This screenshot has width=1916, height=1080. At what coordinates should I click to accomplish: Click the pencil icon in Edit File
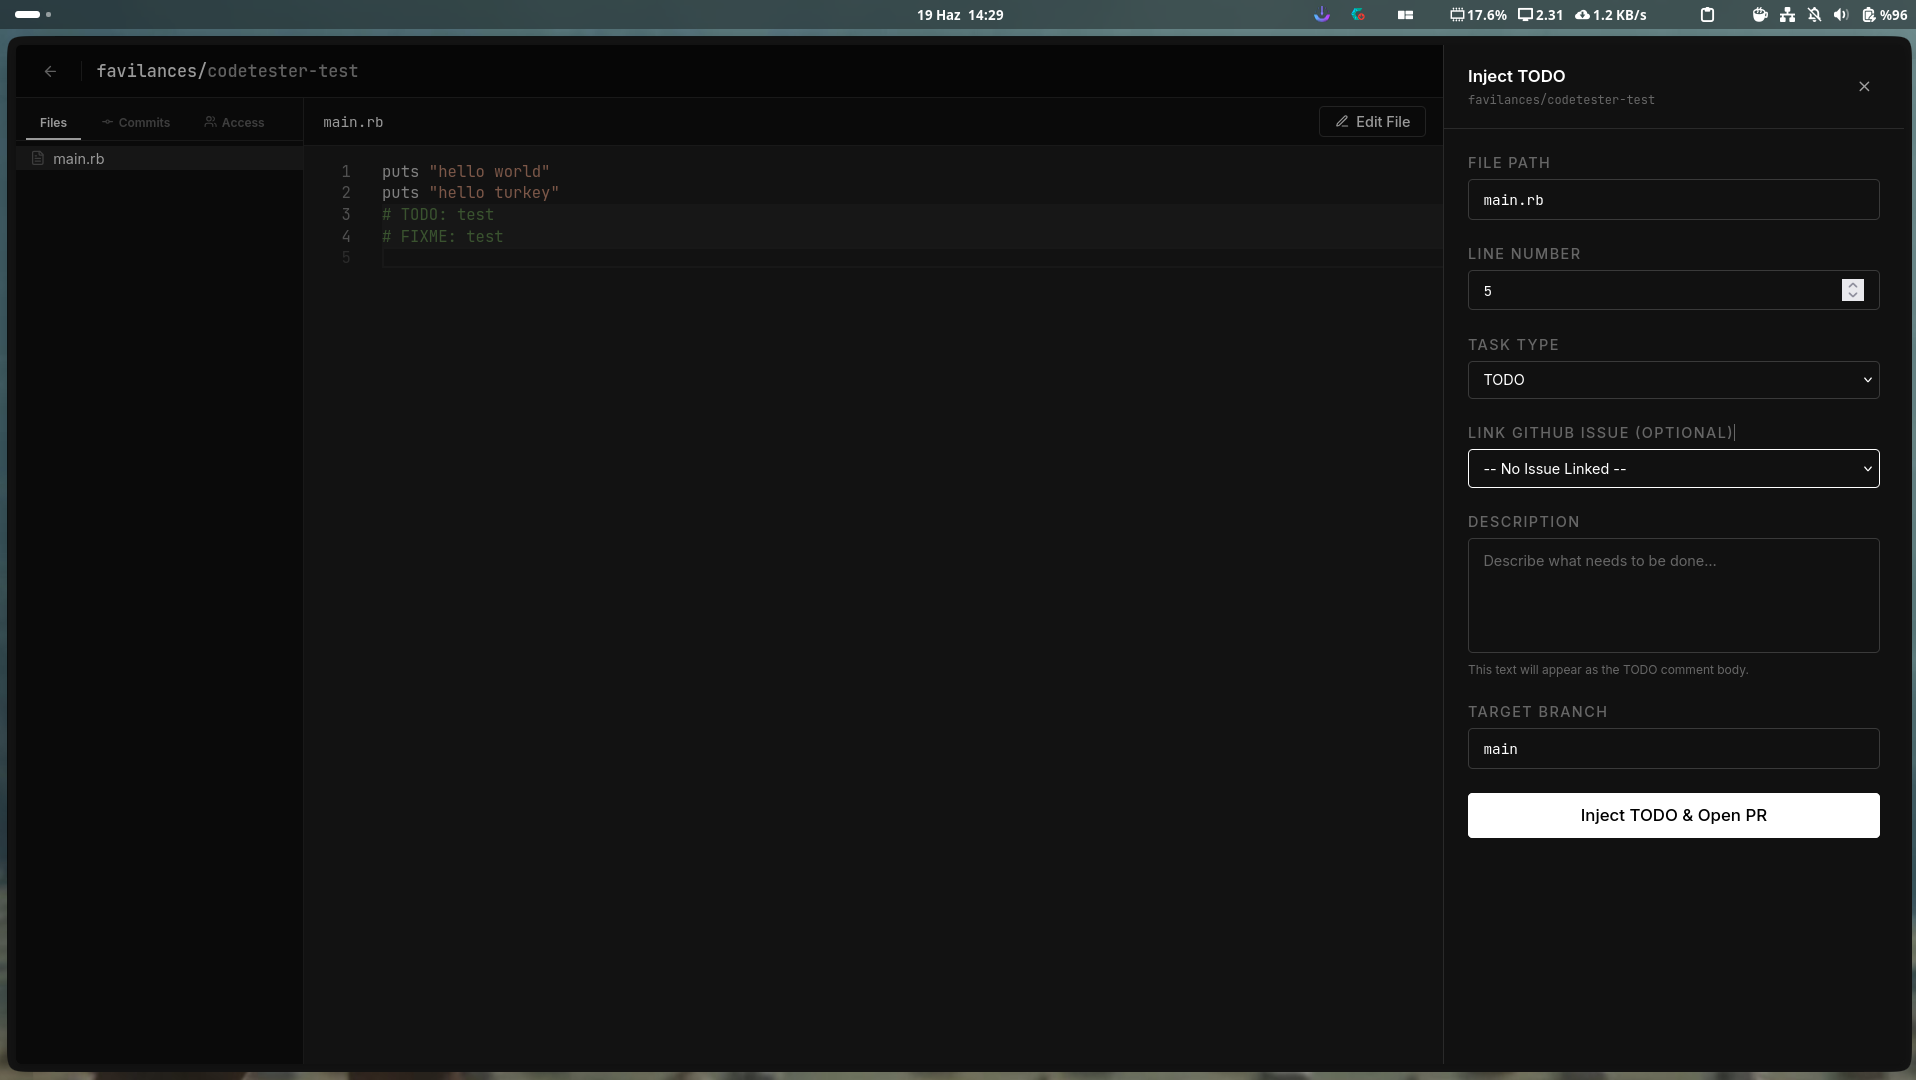1342,122
